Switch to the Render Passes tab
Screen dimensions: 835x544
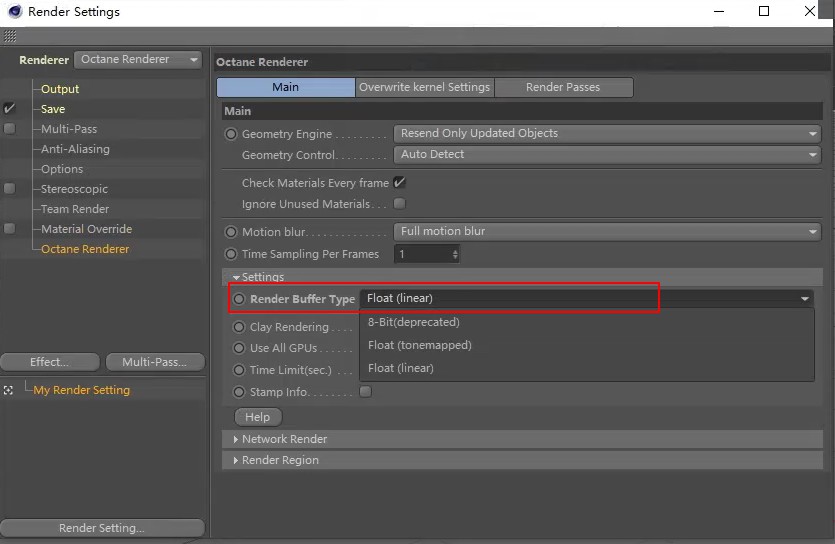click(563, 87)
